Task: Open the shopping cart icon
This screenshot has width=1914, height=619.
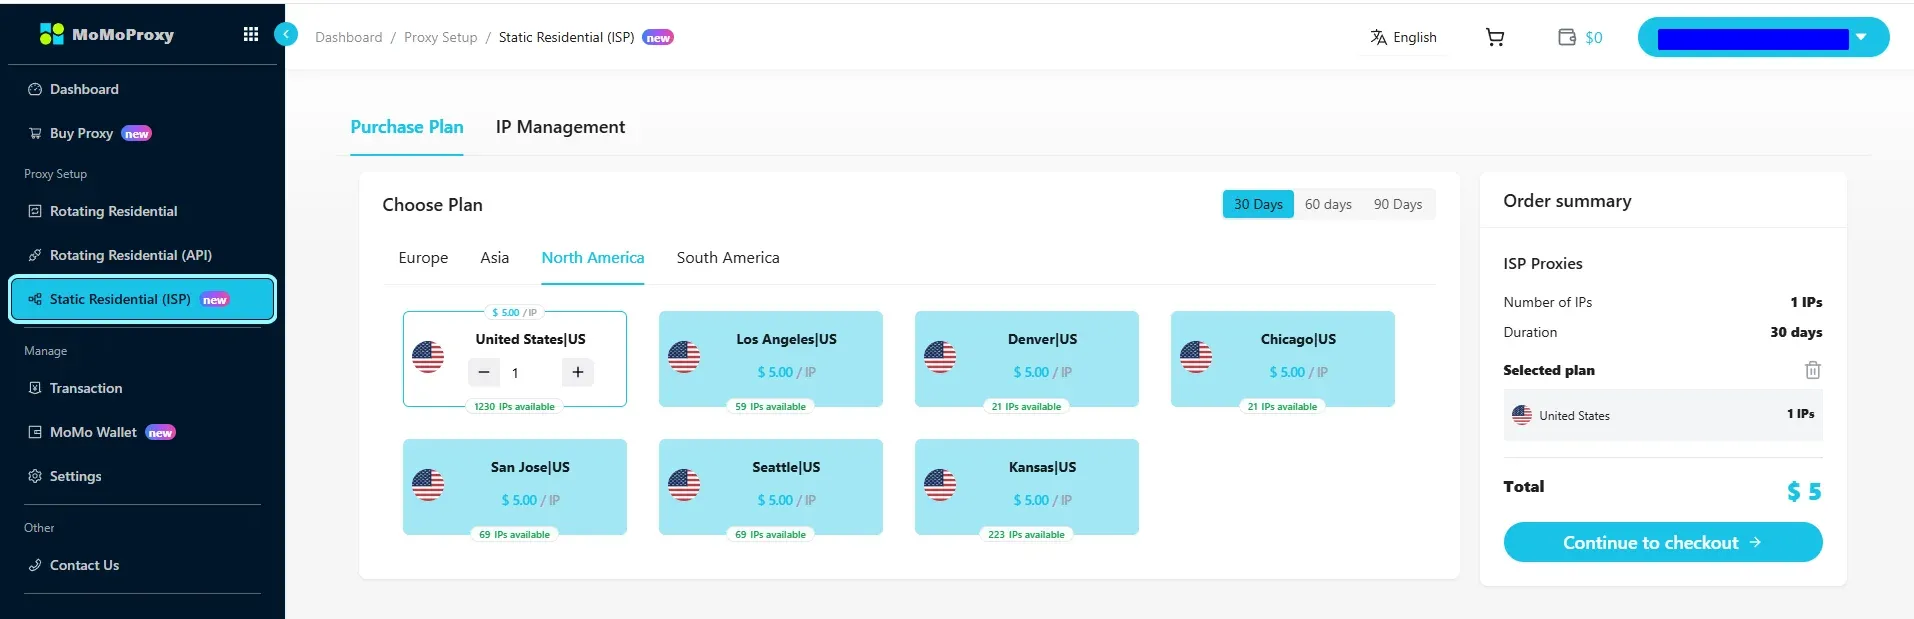Action: (1495, 37)
